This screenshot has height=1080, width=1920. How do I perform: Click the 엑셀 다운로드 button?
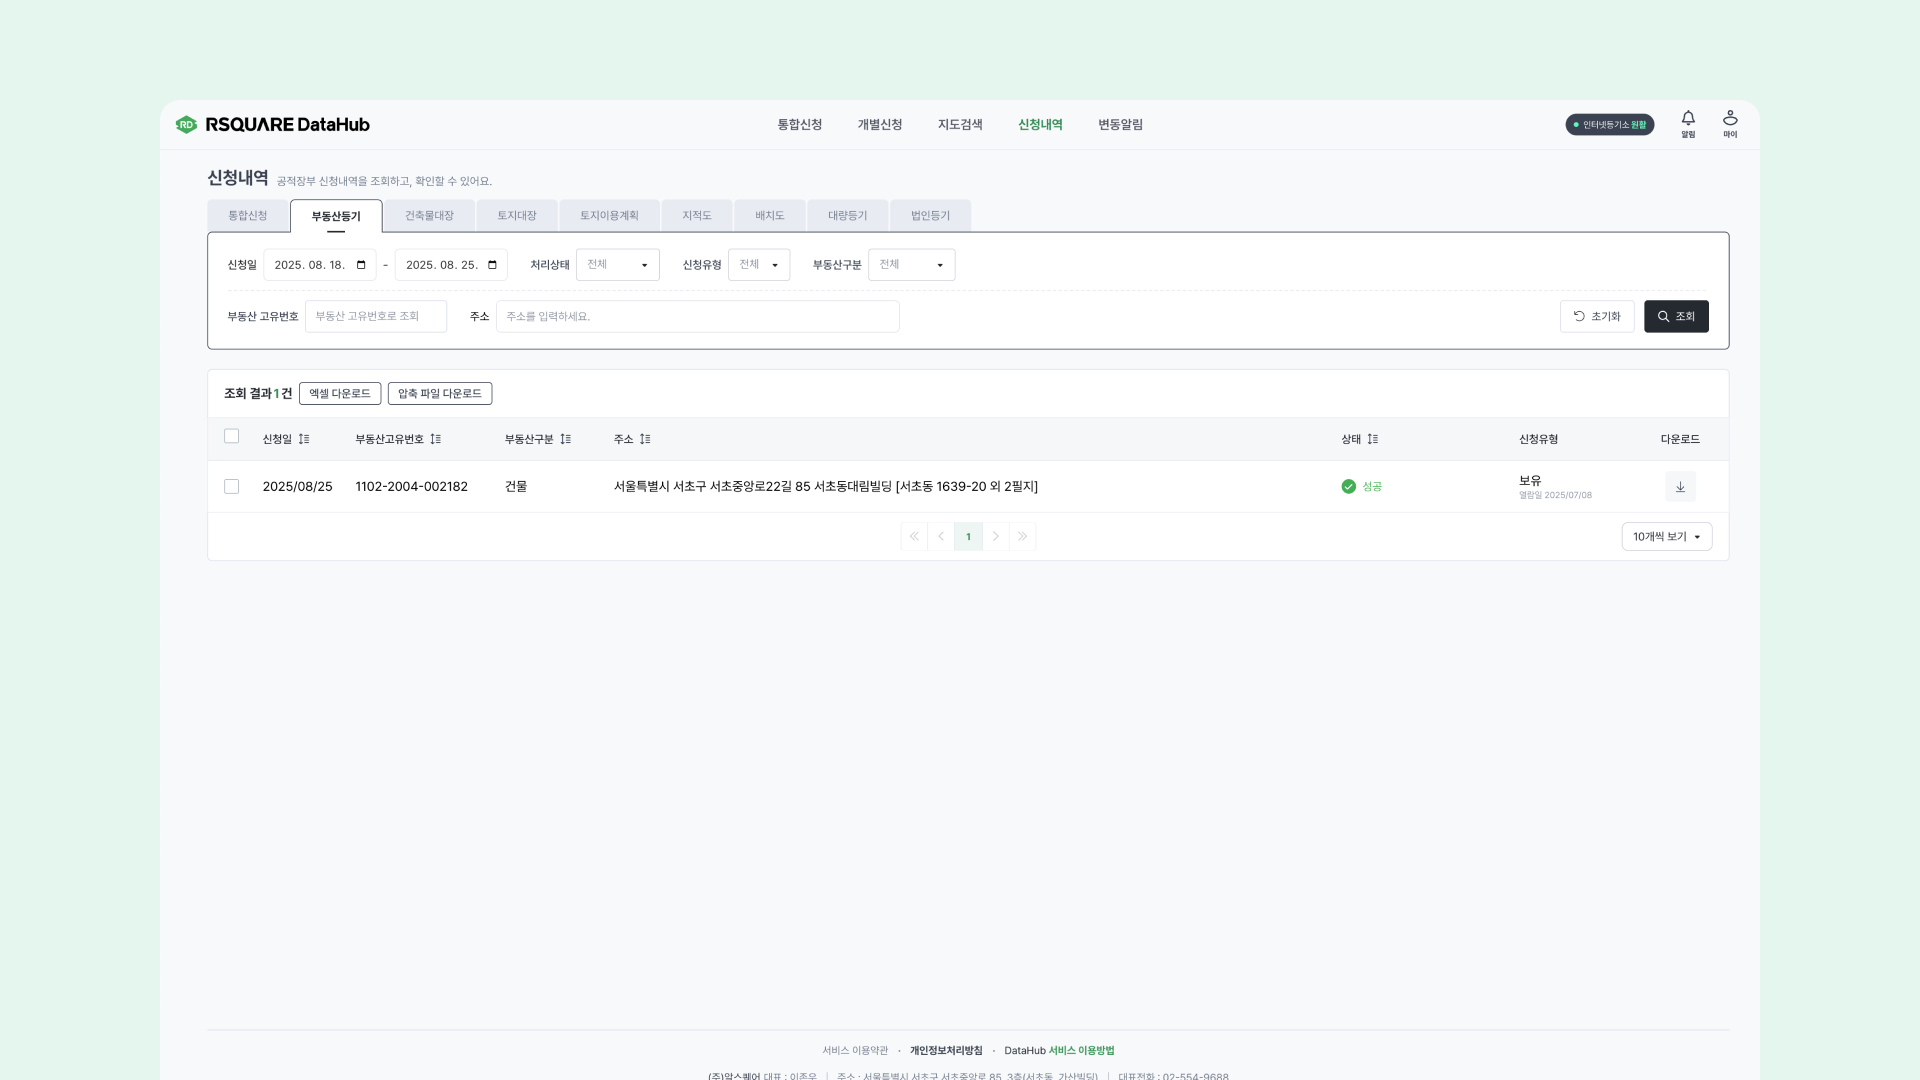pos(340,394)
